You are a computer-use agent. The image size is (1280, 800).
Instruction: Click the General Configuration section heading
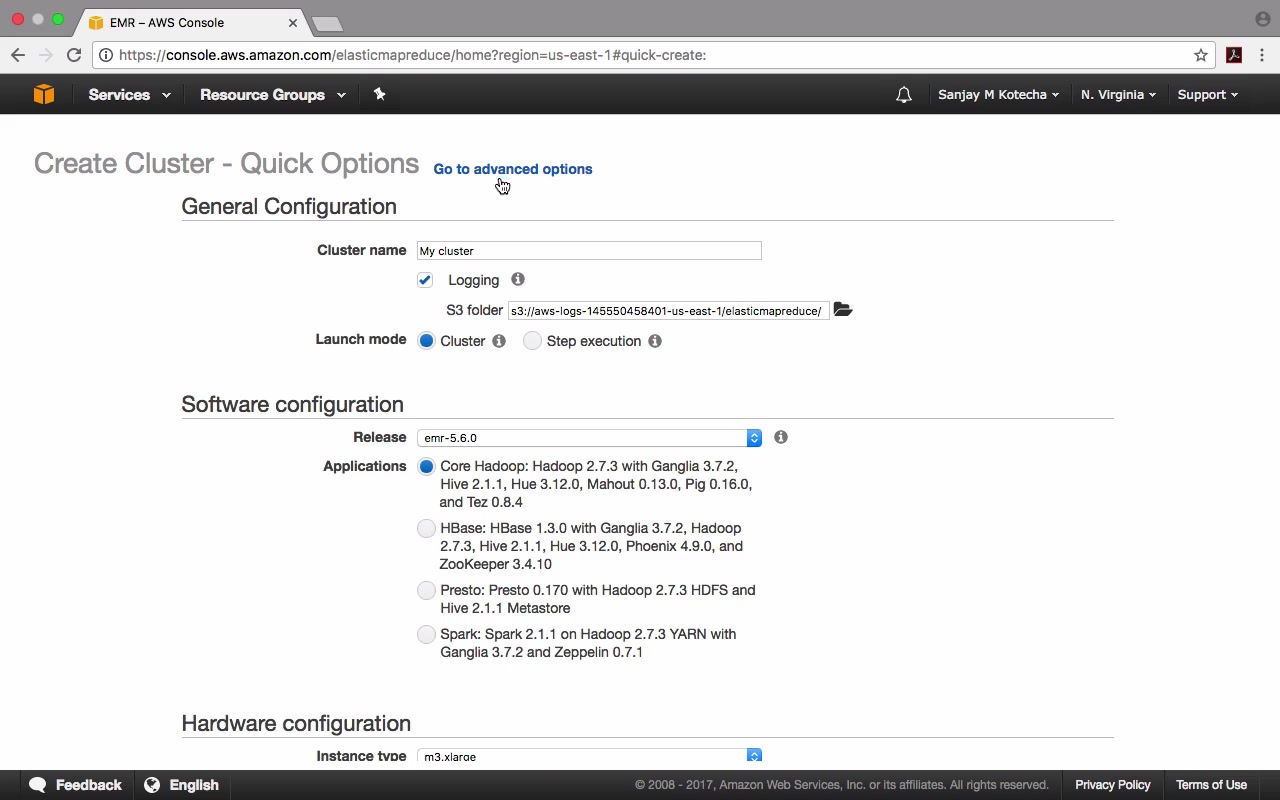pyautogui.click(x=289, y=206)
